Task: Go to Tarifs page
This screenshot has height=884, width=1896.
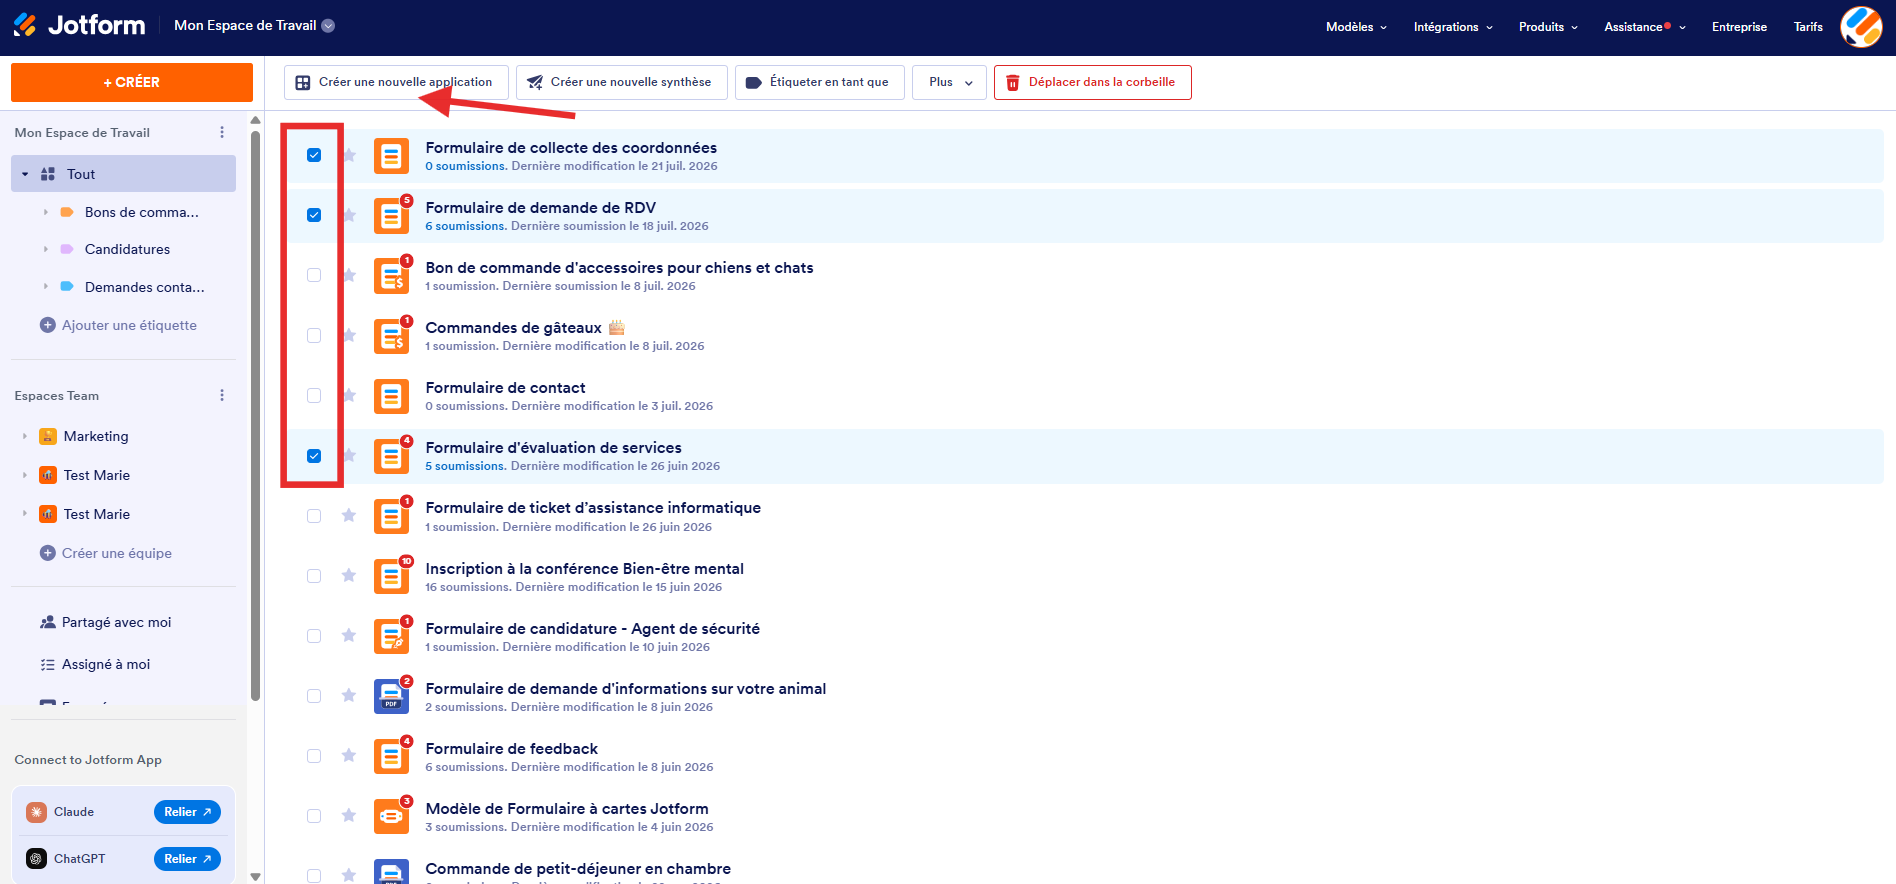Action: coord(1808,27)
